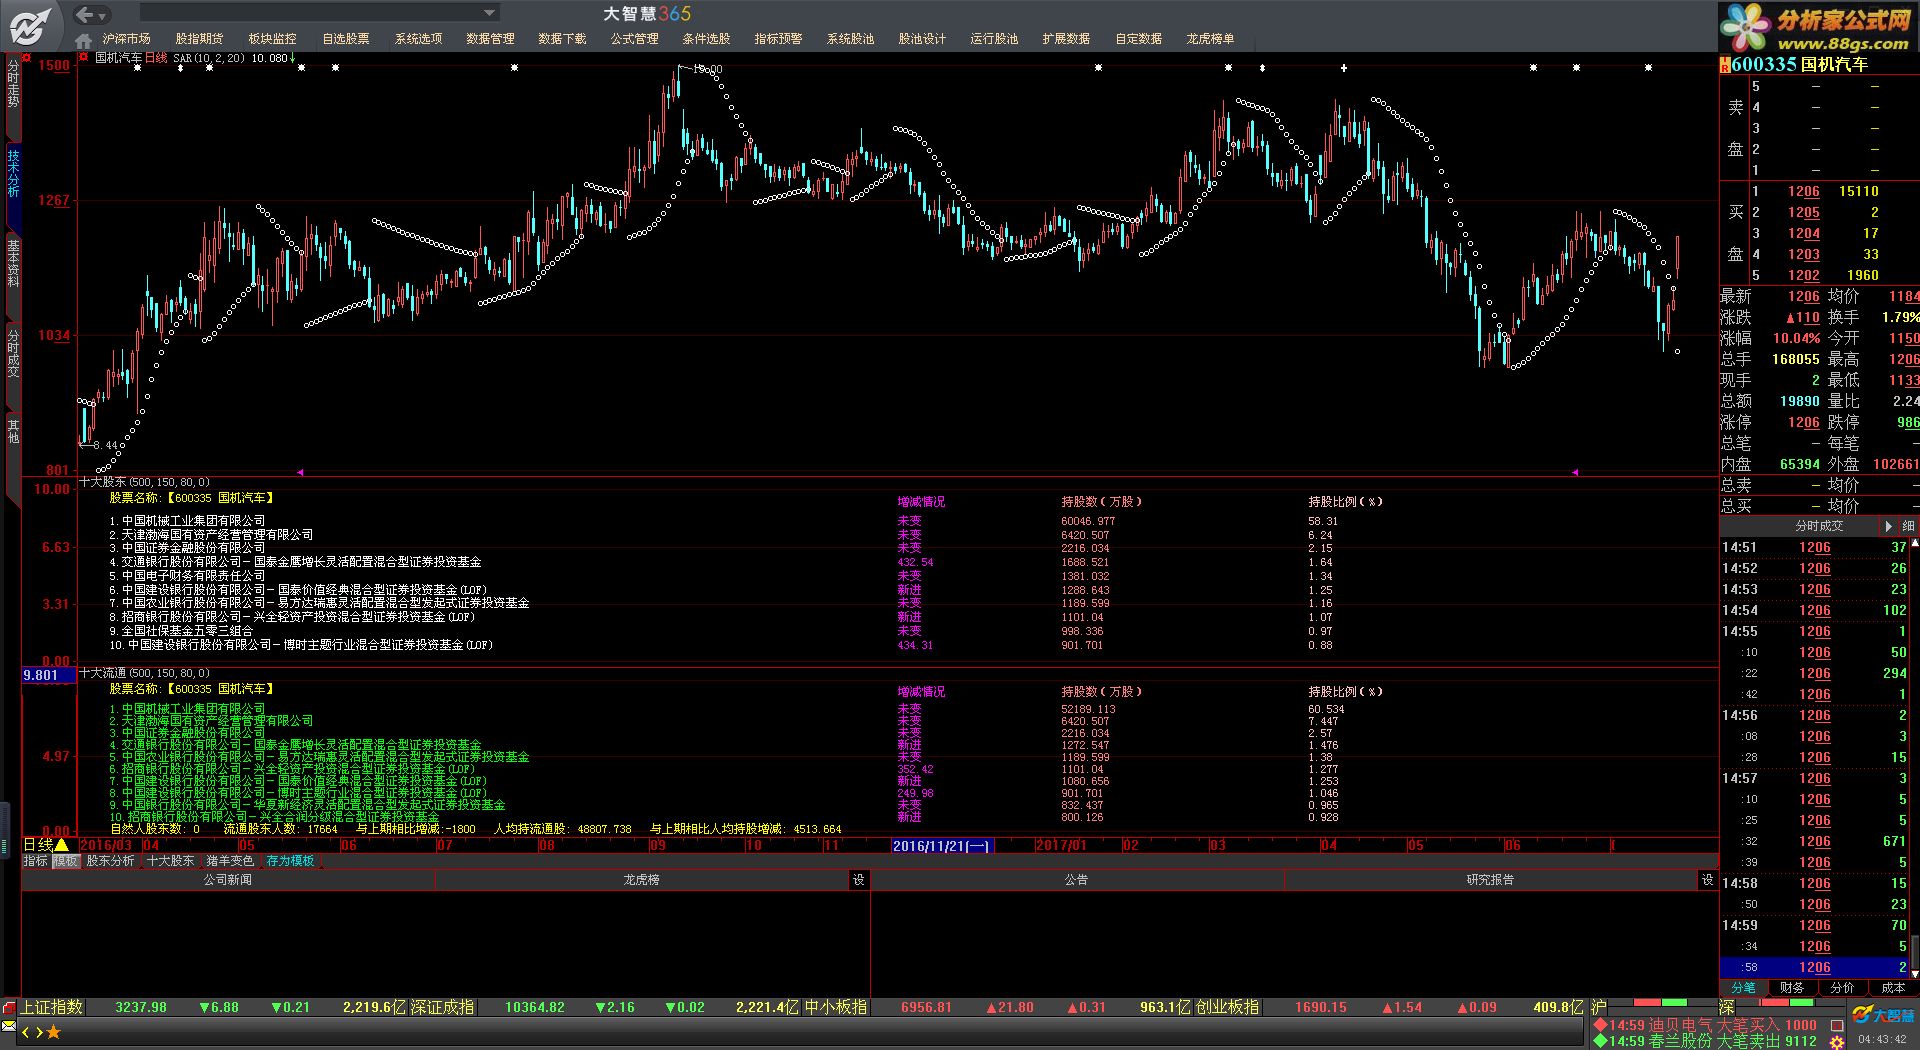Open the 沪深市场 menu
This screenshot has width=1920, height=1050.
point(126,39)
